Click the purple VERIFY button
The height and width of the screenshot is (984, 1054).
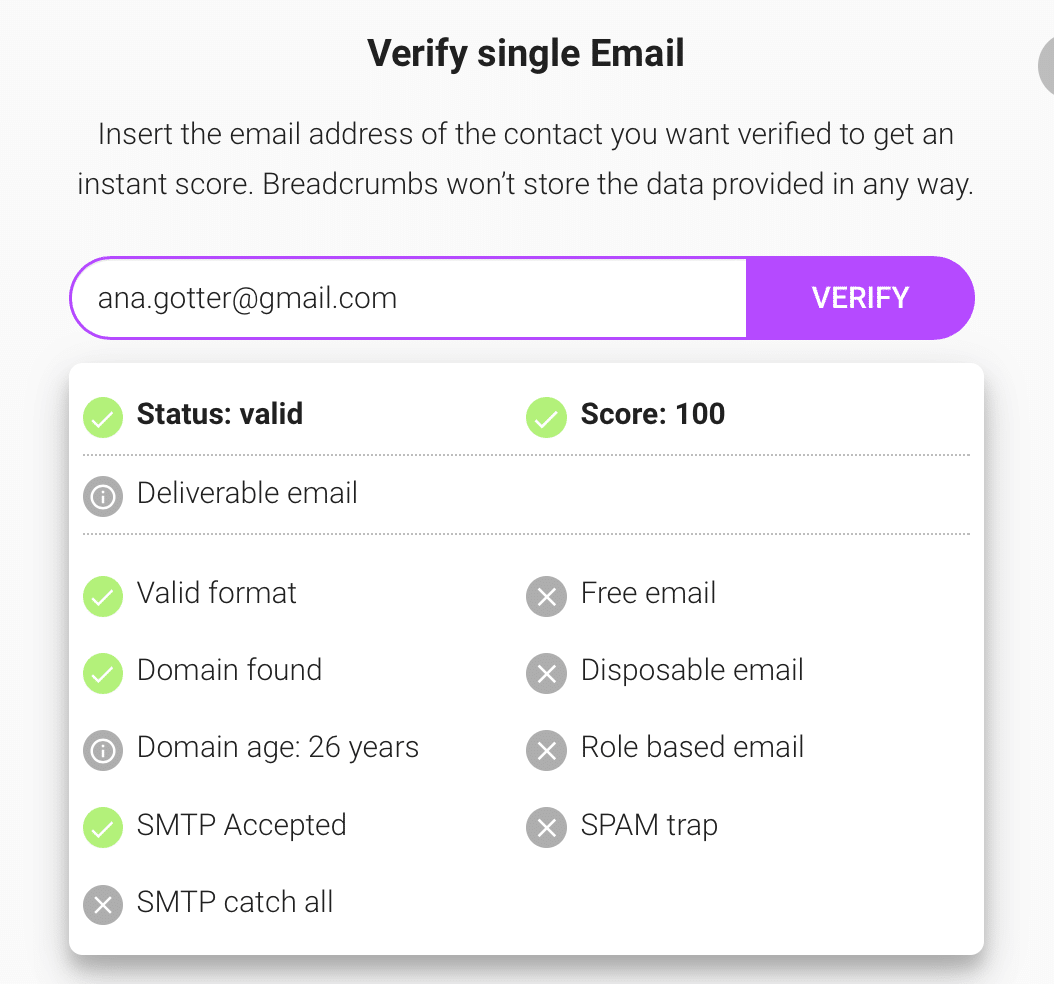tap(860, 298)
